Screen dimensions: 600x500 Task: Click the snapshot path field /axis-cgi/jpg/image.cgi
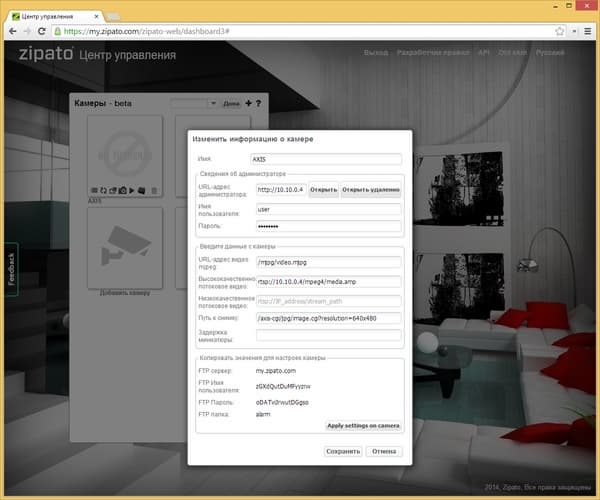(329, 318)
